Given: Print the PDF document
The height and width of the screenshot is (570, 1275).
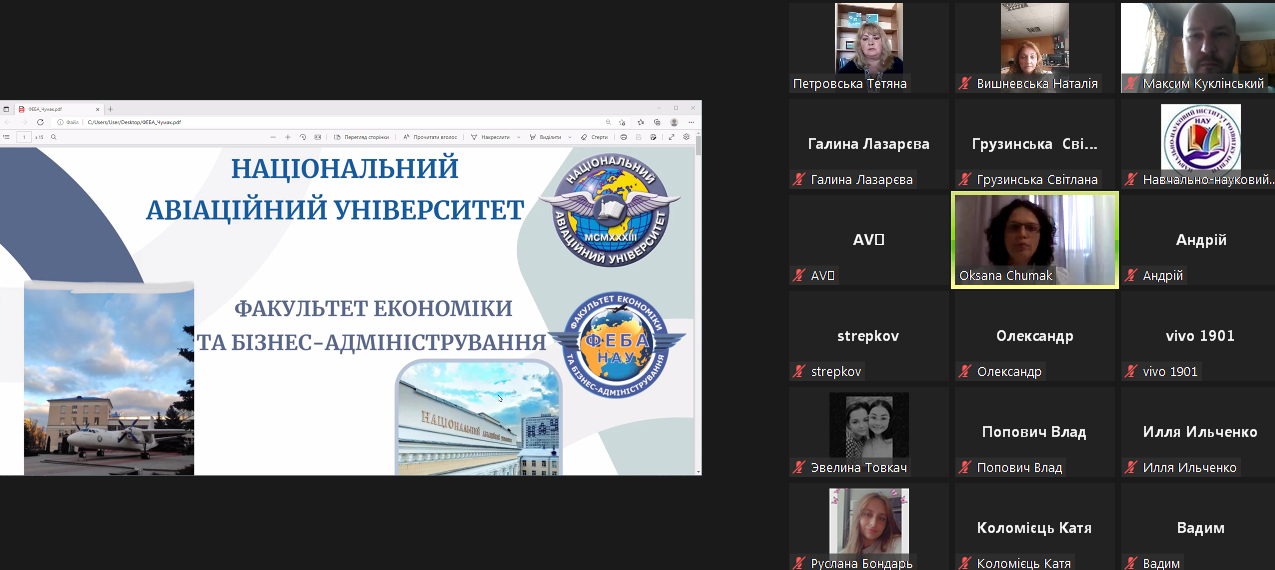Looking at the screenshot, I should pos(624,137).
